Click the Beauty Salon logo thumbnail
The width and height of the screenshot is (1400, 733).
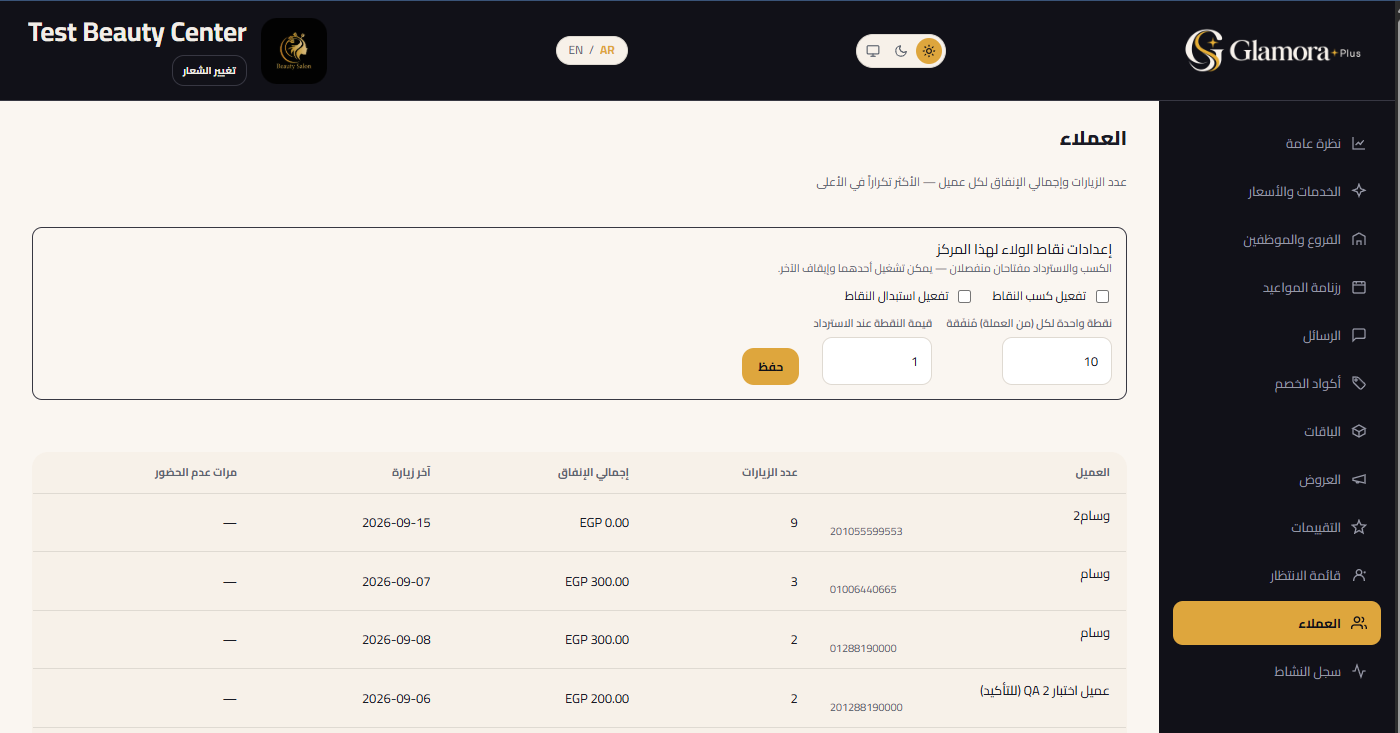click(x=294, y=51)
